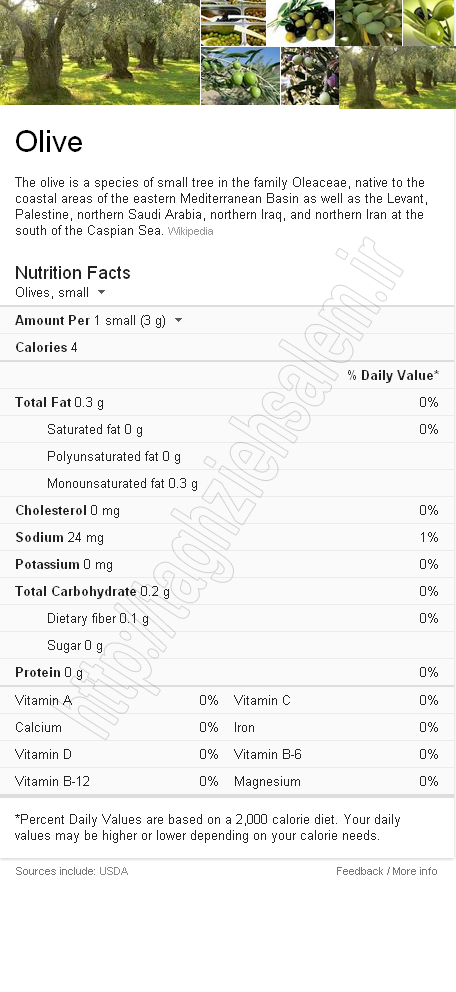Open the small olive tree grove thumbnail
The height and width of the screenshot is (992, 456).
coord(398,78)
